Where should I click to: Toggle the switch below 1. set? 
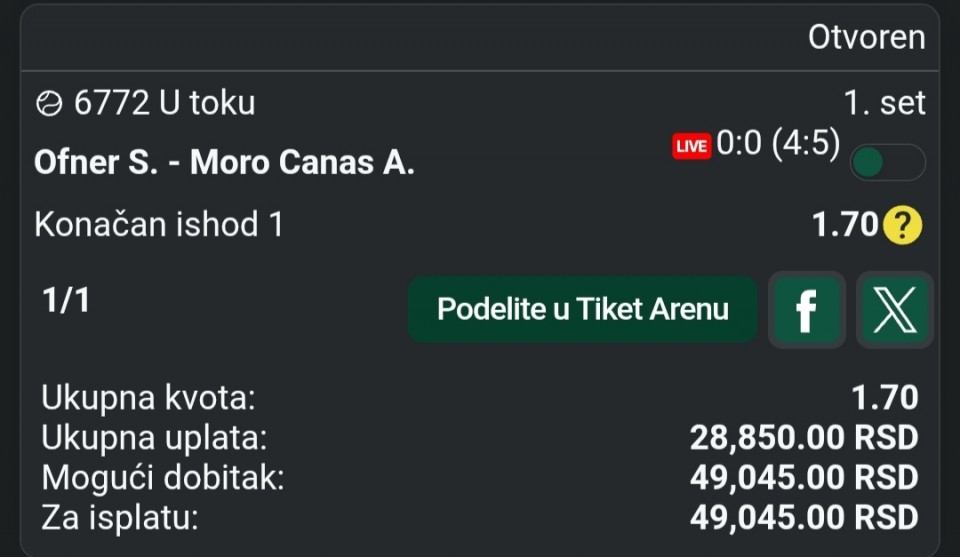pos(887,163)
